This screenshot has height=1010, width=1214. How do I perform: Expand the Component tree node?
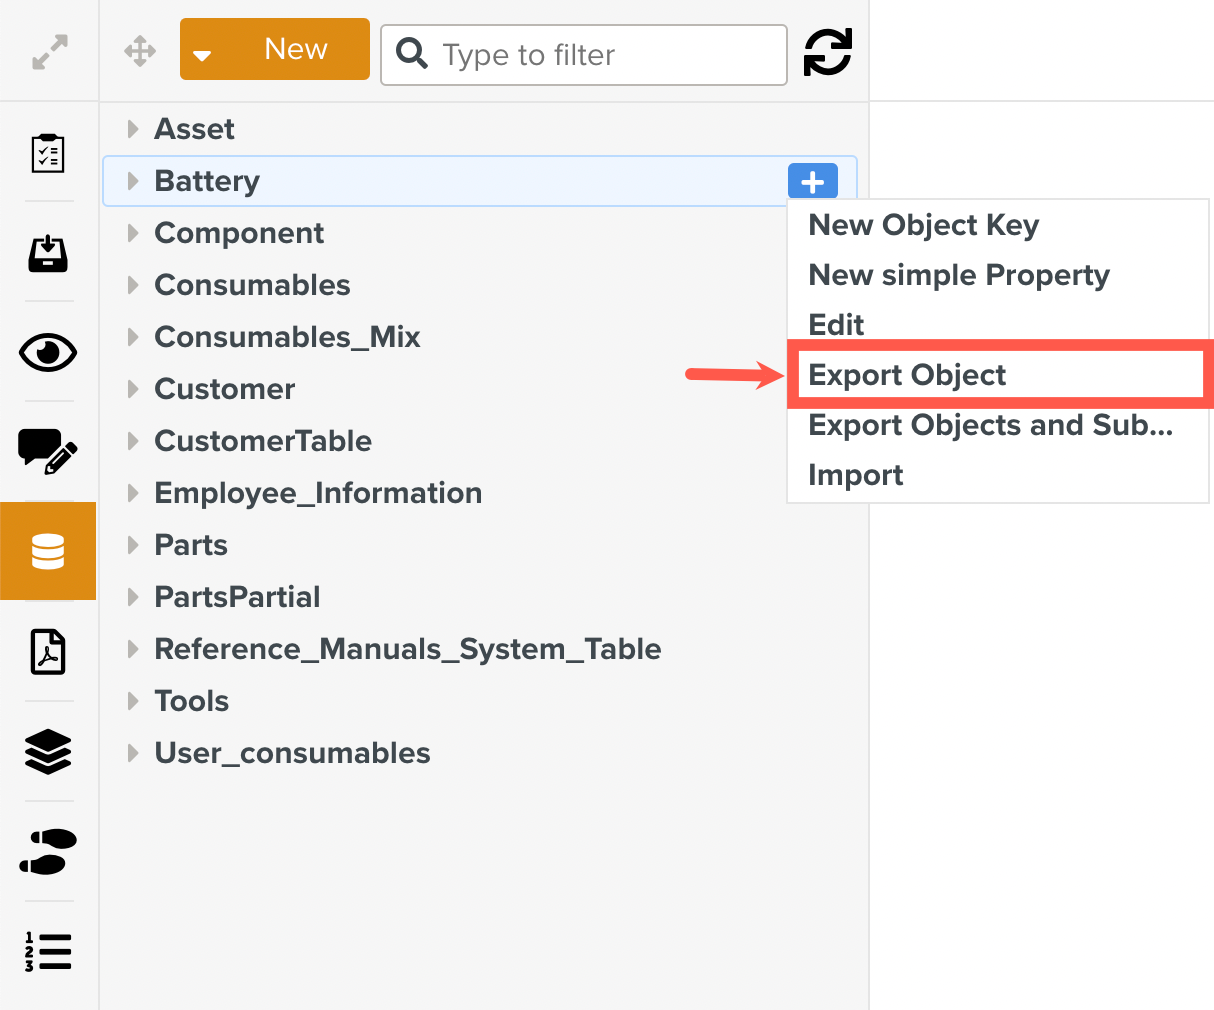point(133,233)
